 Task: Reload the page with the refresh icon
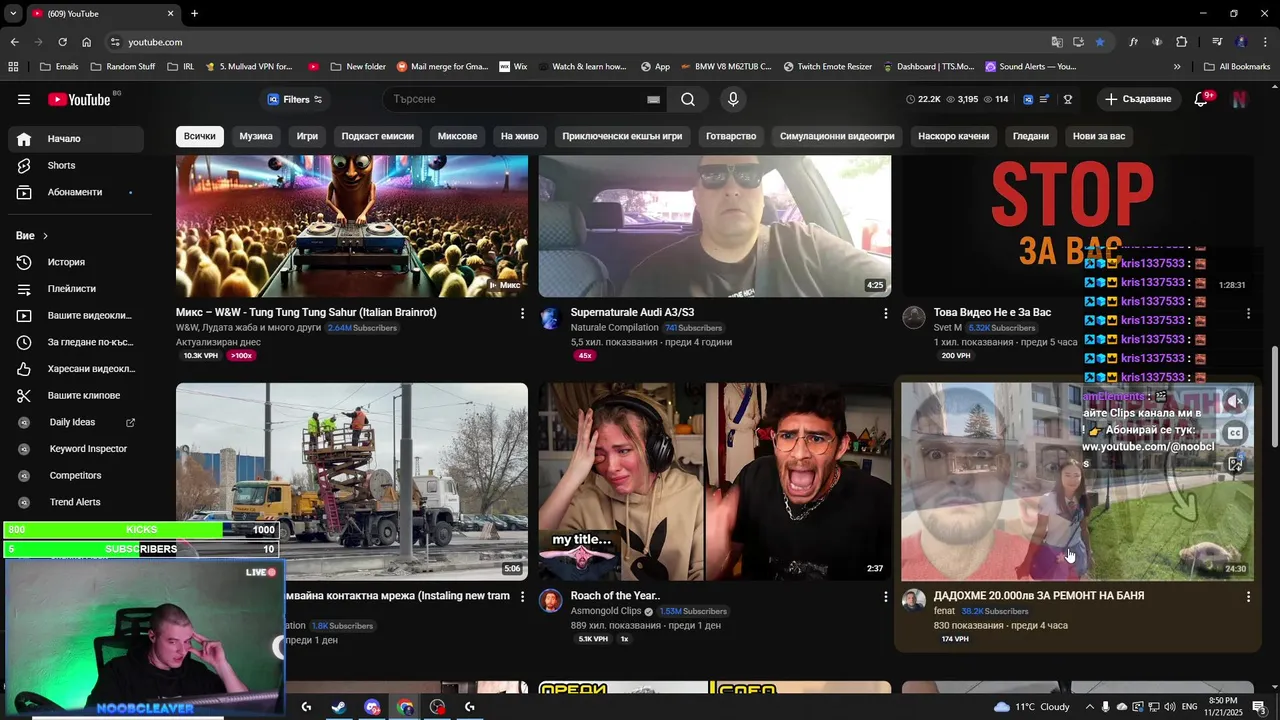tap(62, 42)
